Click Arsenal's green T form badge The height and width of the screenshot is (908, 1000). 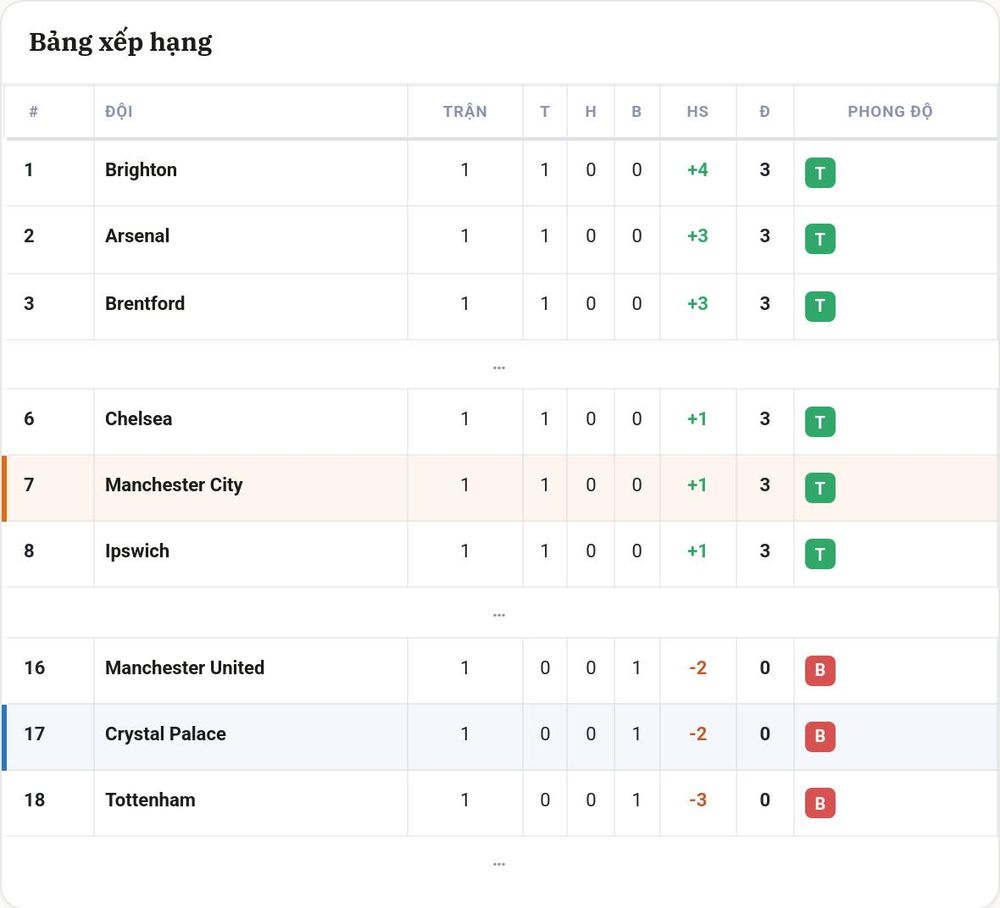click(820, 239)
